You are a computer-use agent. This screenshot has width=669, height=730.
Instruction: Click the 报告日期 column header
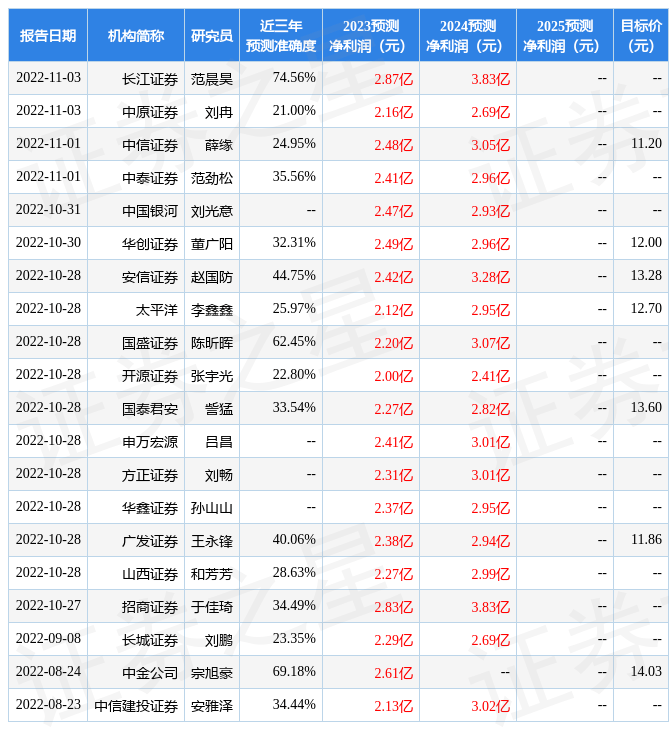pyautogui.click(x=48, y=35)
